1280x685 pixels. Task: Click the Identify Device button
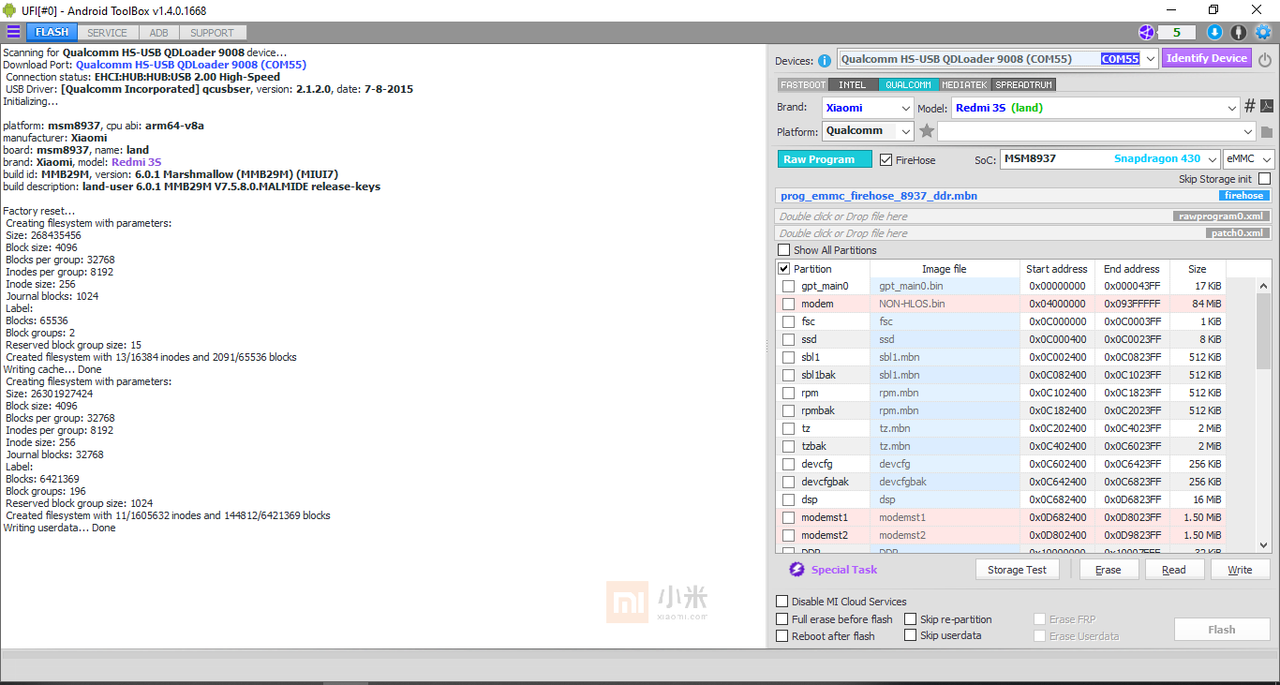[1207, 59]
